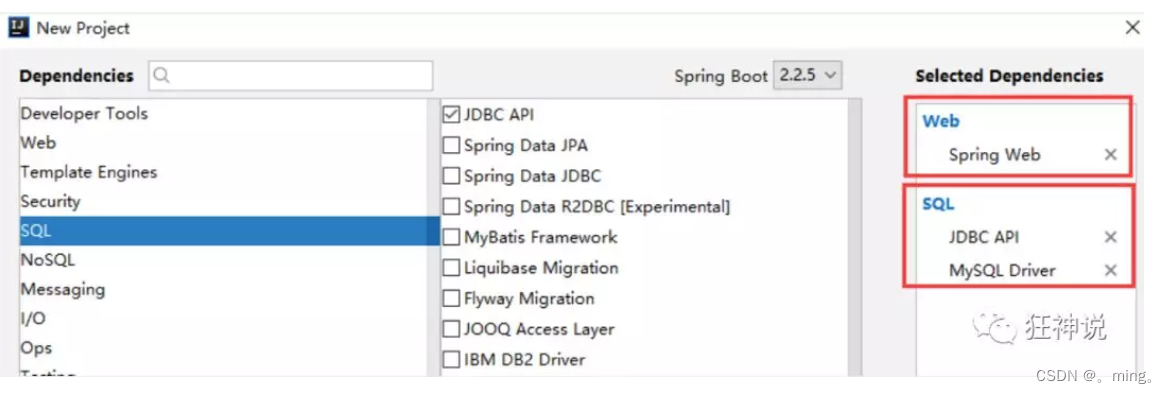Open the Spring Boot version dropdown
The width and height of the screenshot is (1167, 394).
pos(808,75)
